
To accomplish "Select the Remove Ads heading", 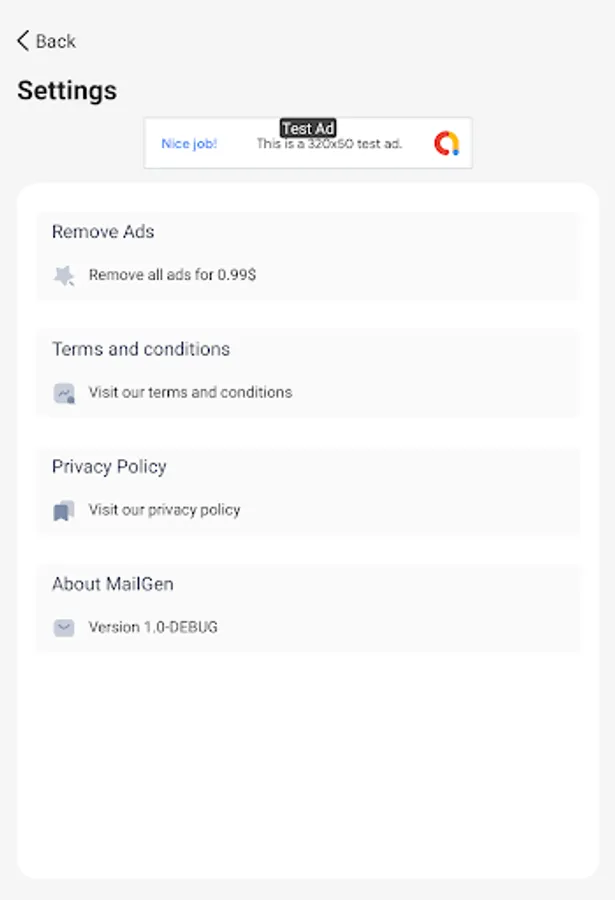I will pyautogui.click(x=103, y=232).
